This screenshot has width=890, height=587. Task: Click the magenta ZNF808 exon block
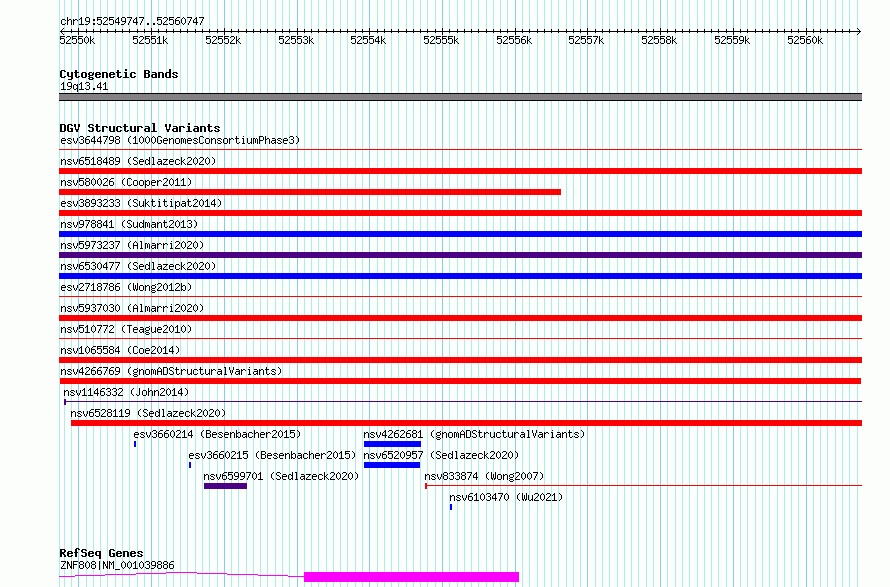tap(412, 577)
